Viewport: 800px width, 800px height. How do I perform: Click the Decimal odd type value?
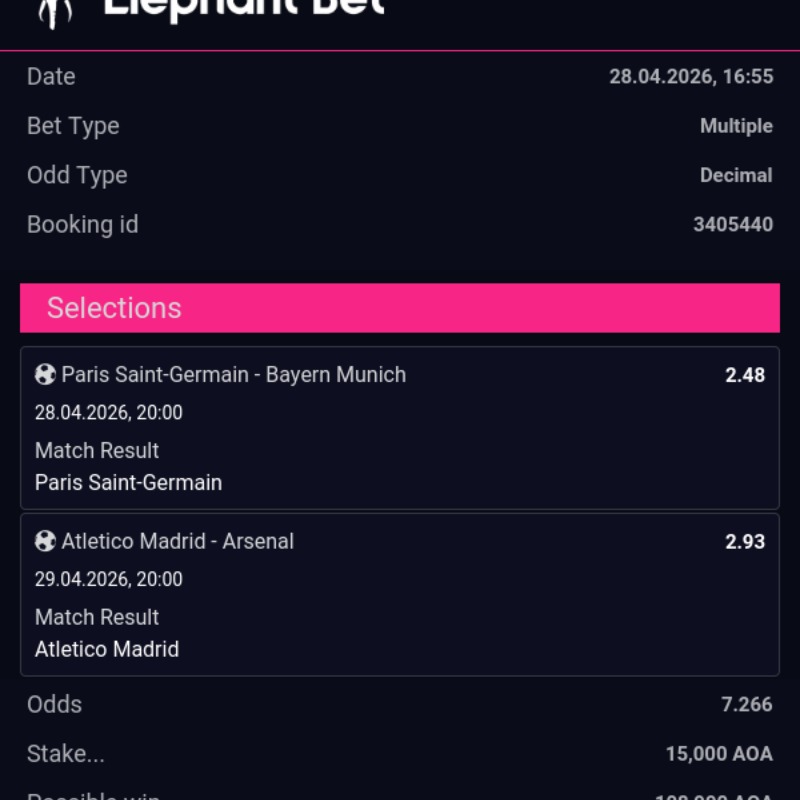[x=736, y=175]
